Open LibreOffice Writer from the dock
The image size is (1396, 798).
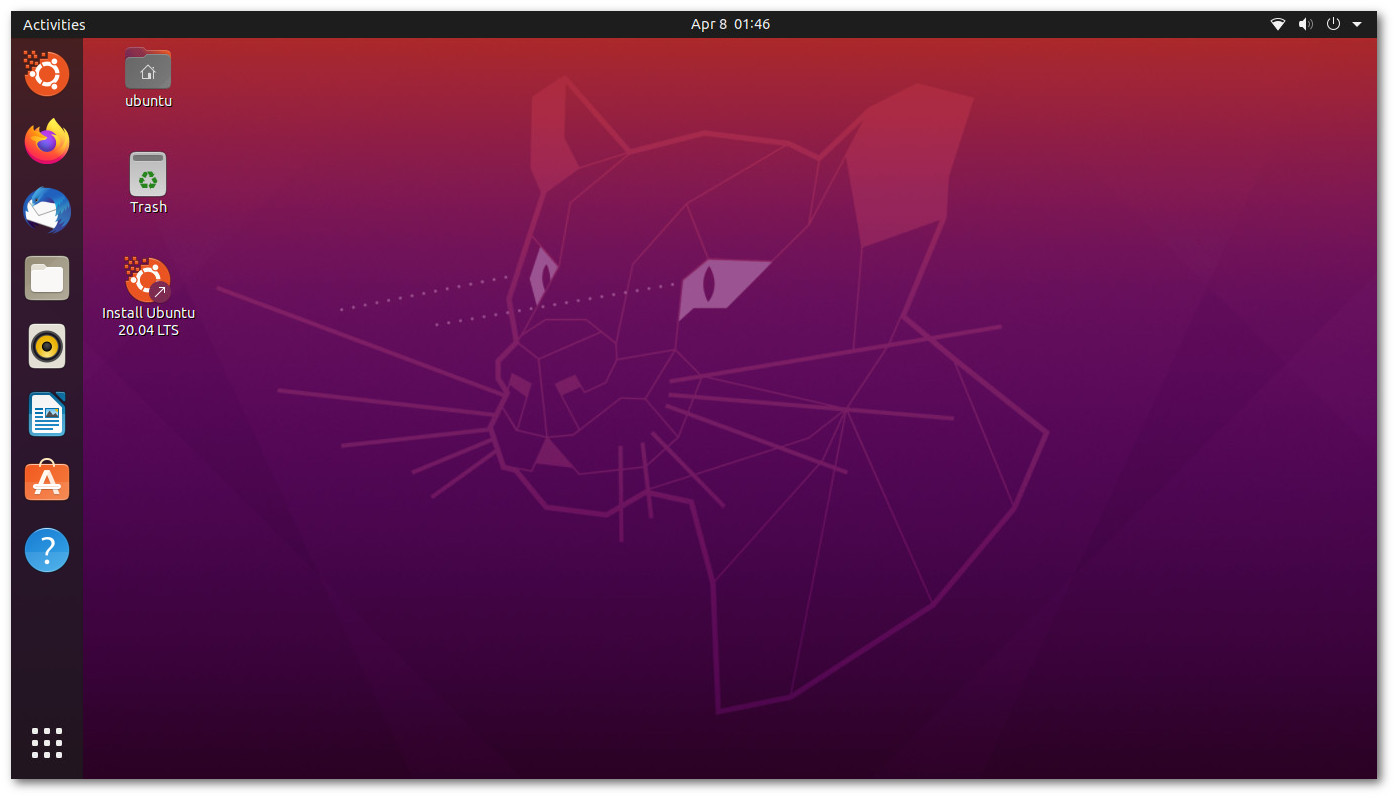pos(47,414)
